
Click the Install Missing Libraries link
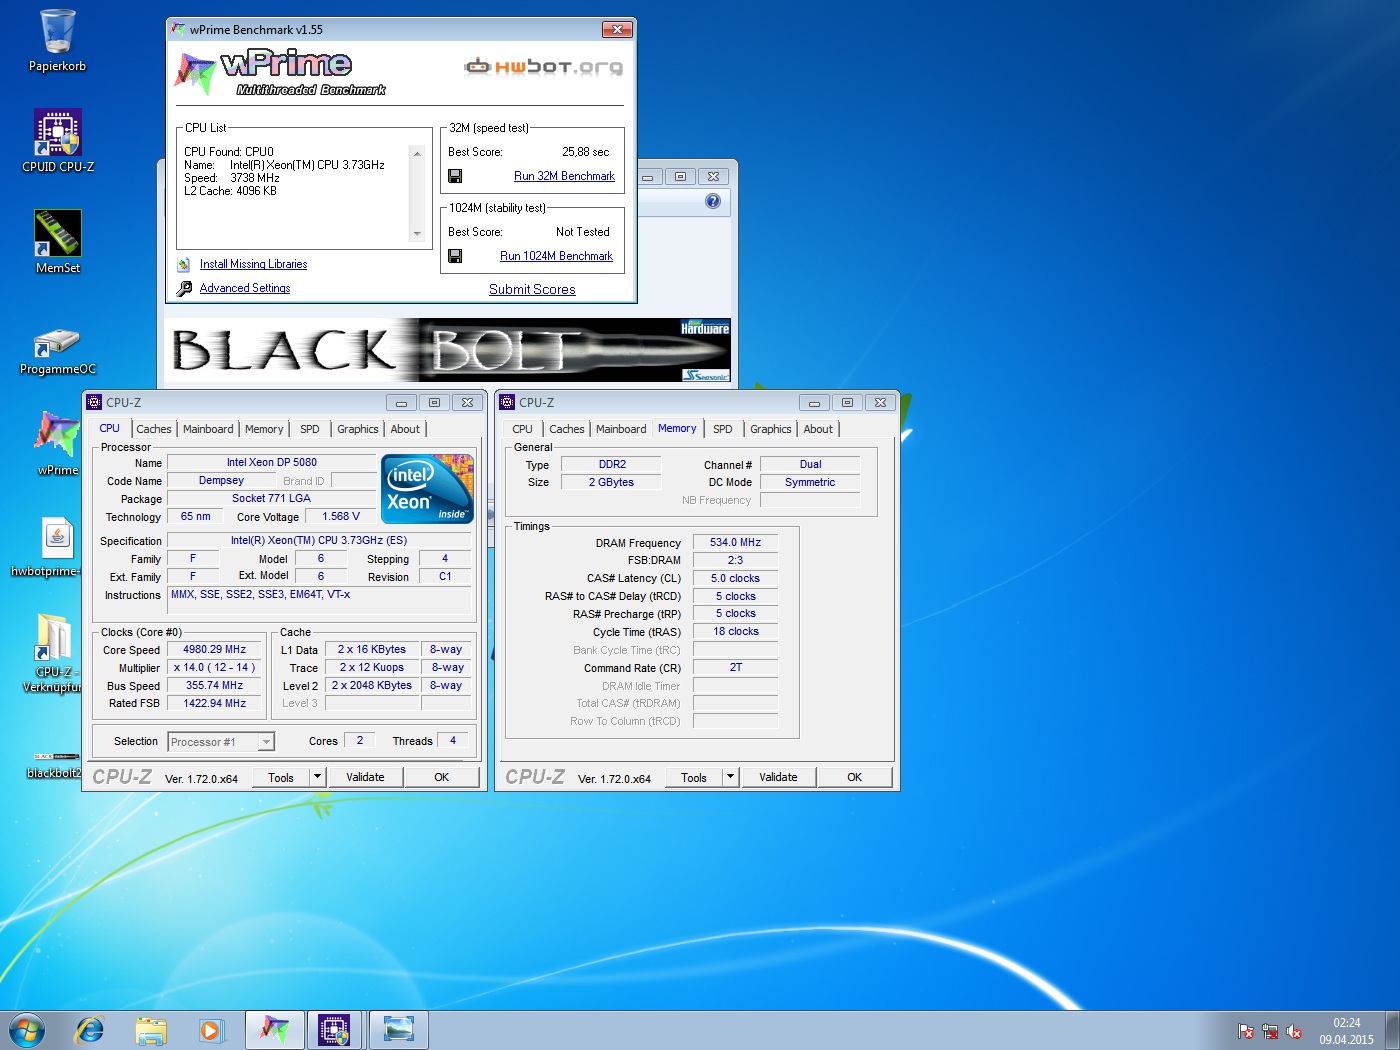pyautogui.click(x=253, y=264)
